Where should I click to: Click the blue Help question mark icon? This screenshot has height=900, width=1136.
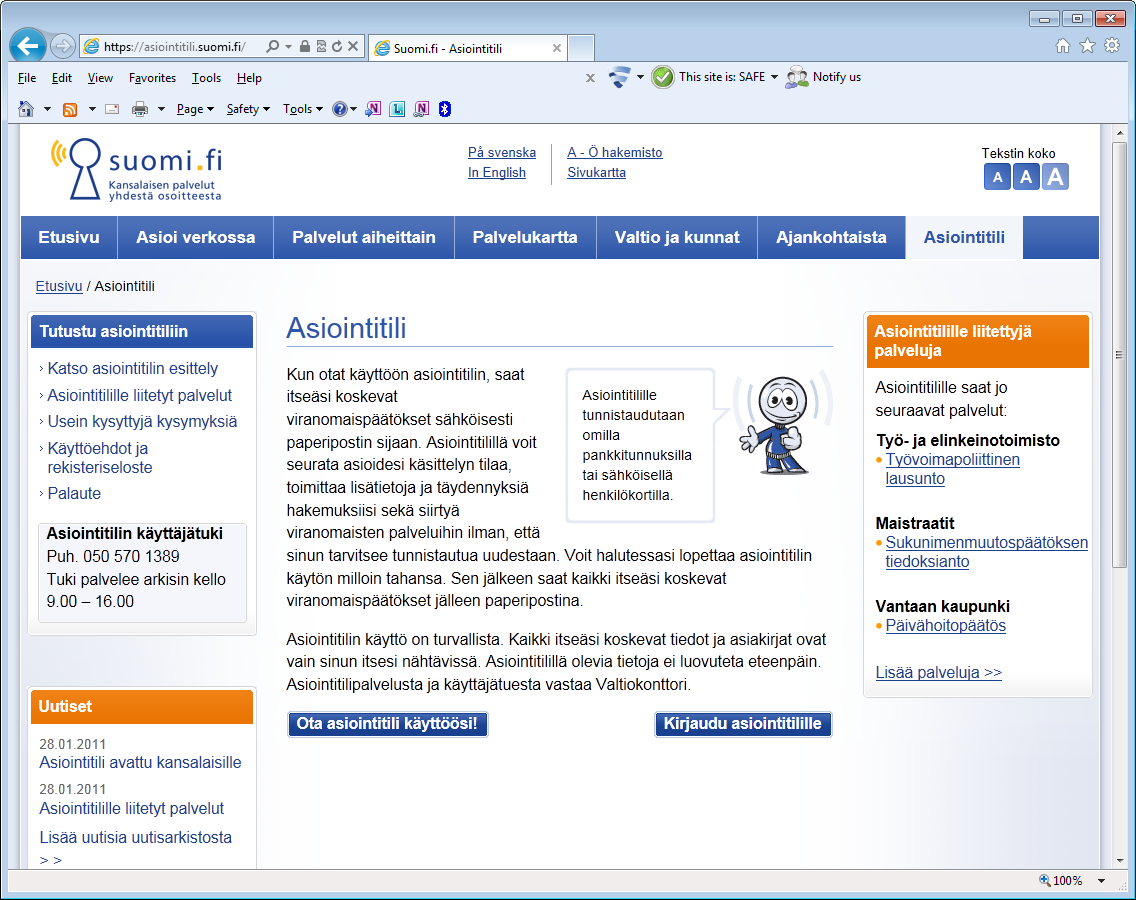339,109
